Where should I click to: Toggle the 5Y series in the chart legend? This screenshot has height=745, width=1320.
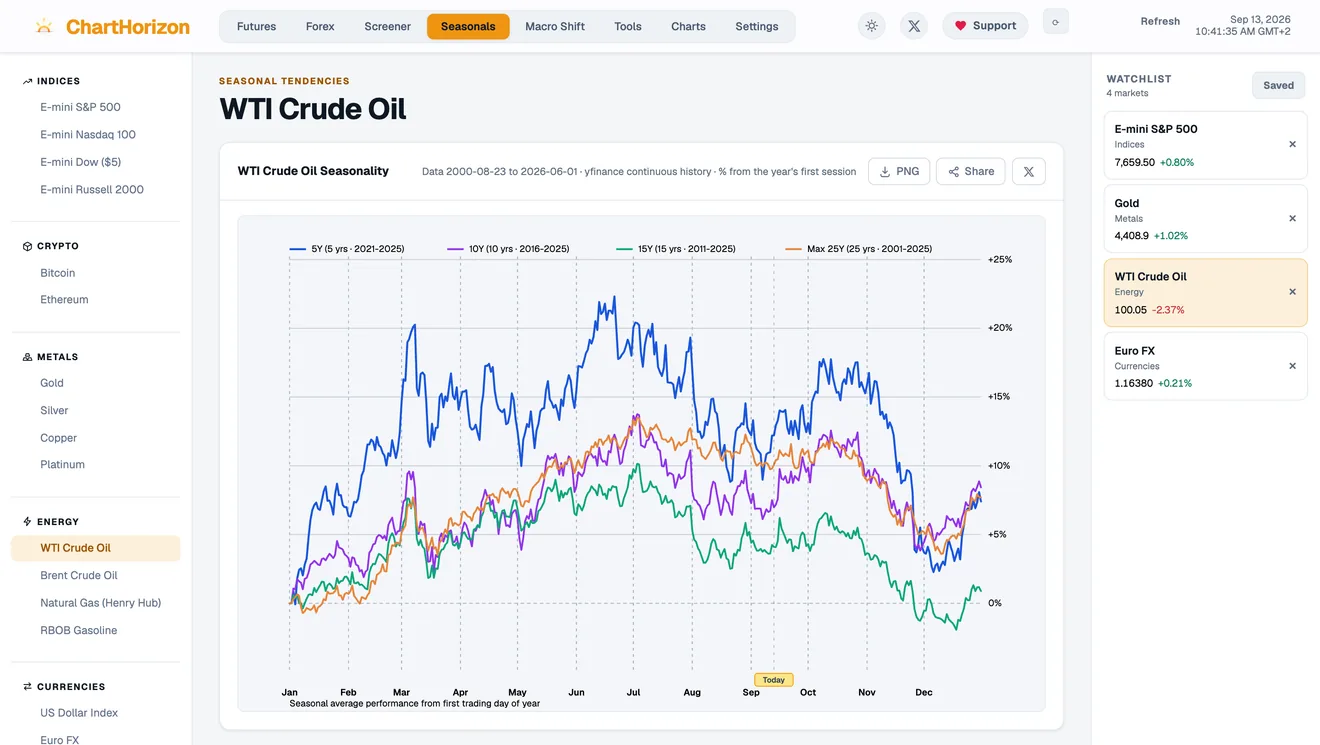click(x=347, y=249)
